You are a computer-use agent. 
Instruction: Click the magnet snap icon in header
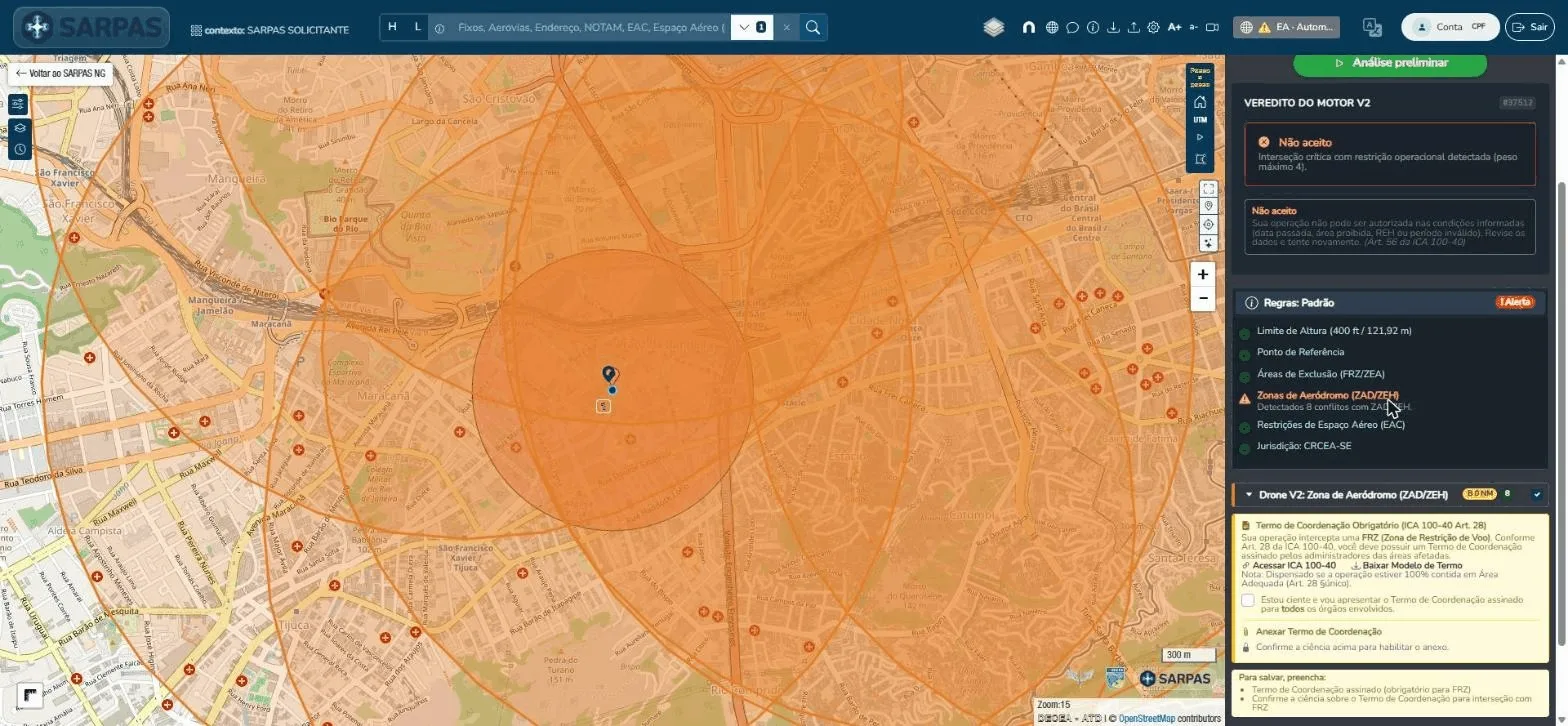(x=1028, y=28)
